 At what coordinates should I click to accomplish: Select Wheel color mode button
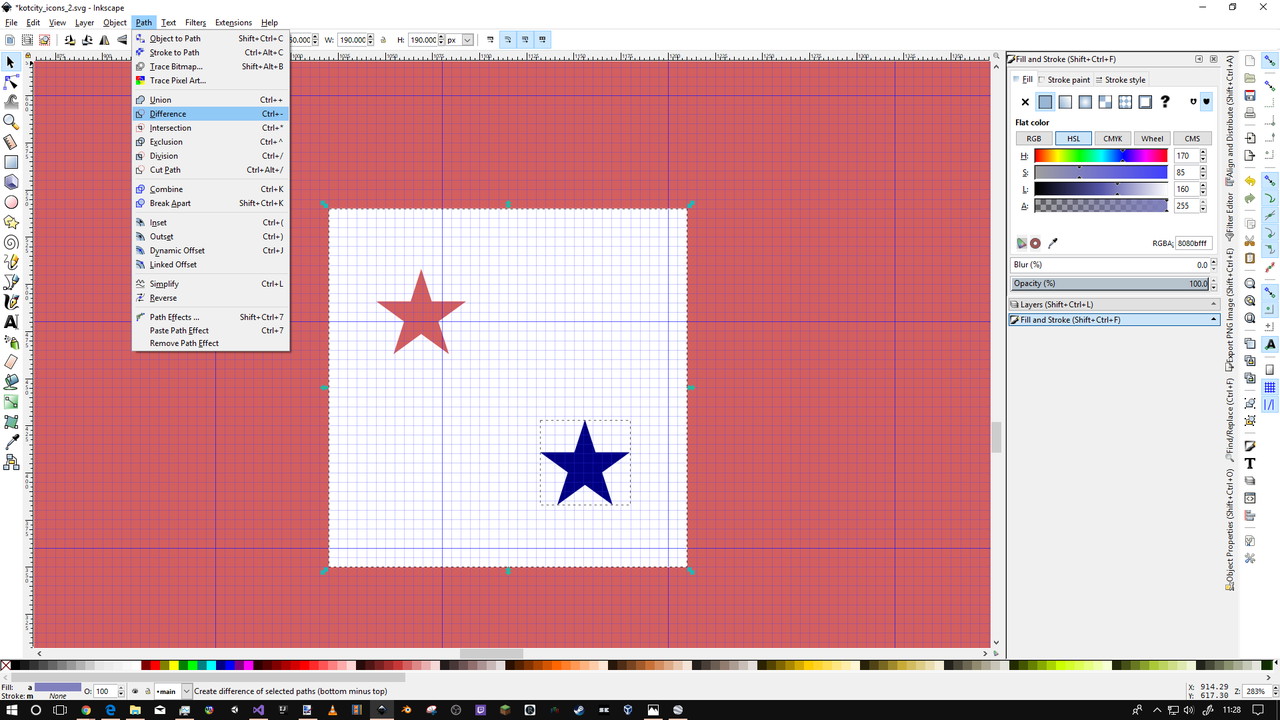click(1152, 139)
